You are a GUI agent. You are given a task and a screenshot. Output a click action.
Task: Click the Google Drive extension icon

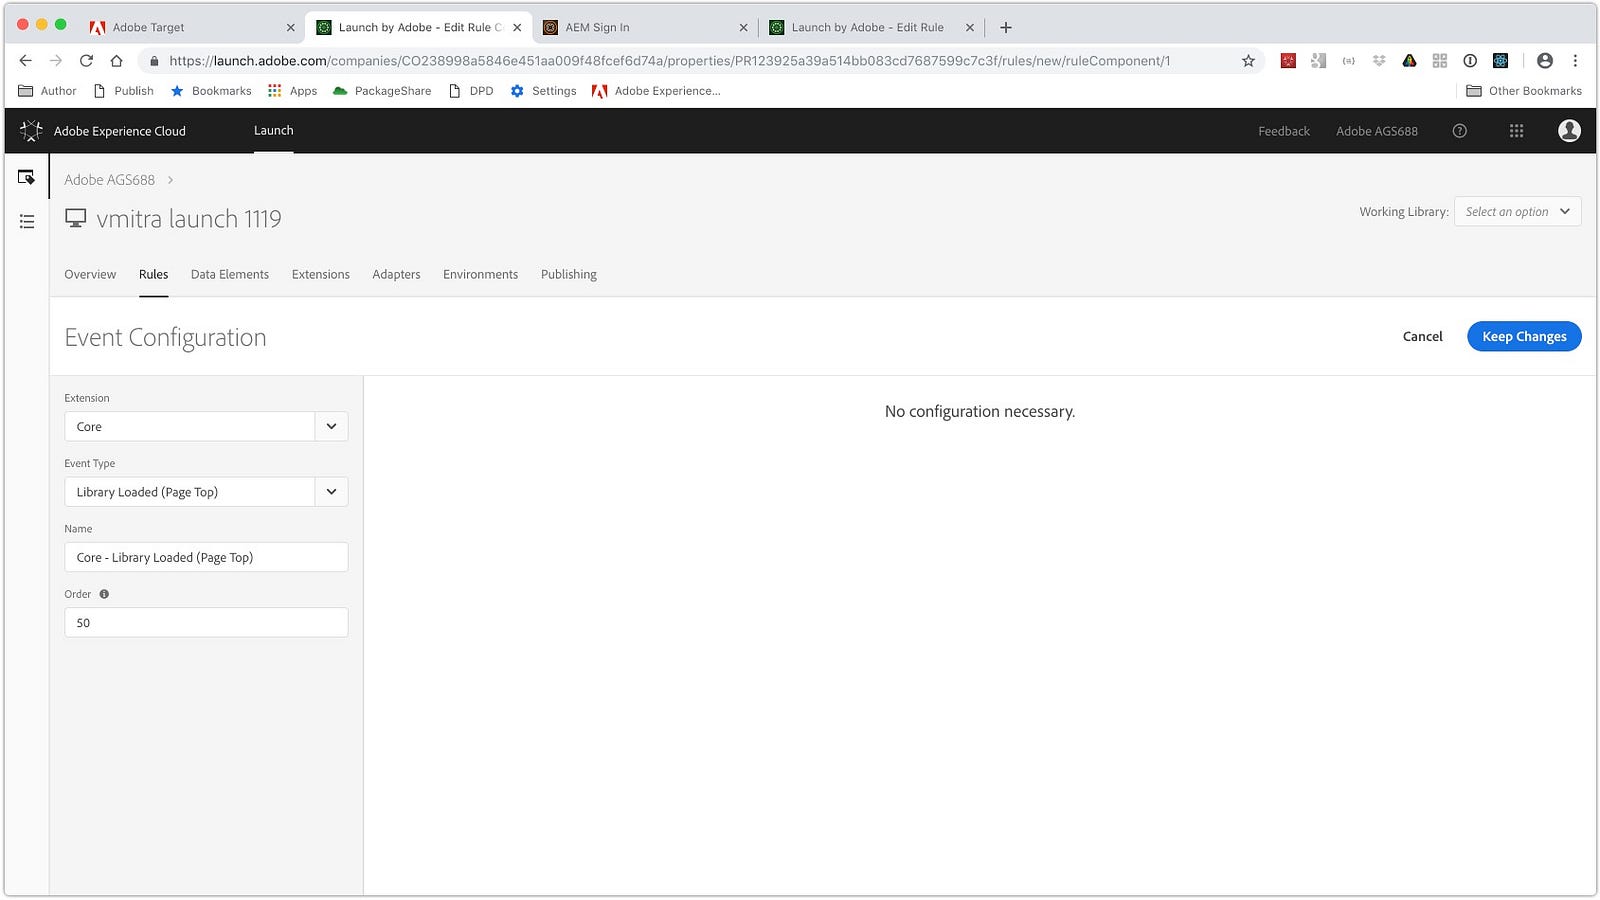coord(1409,61)
